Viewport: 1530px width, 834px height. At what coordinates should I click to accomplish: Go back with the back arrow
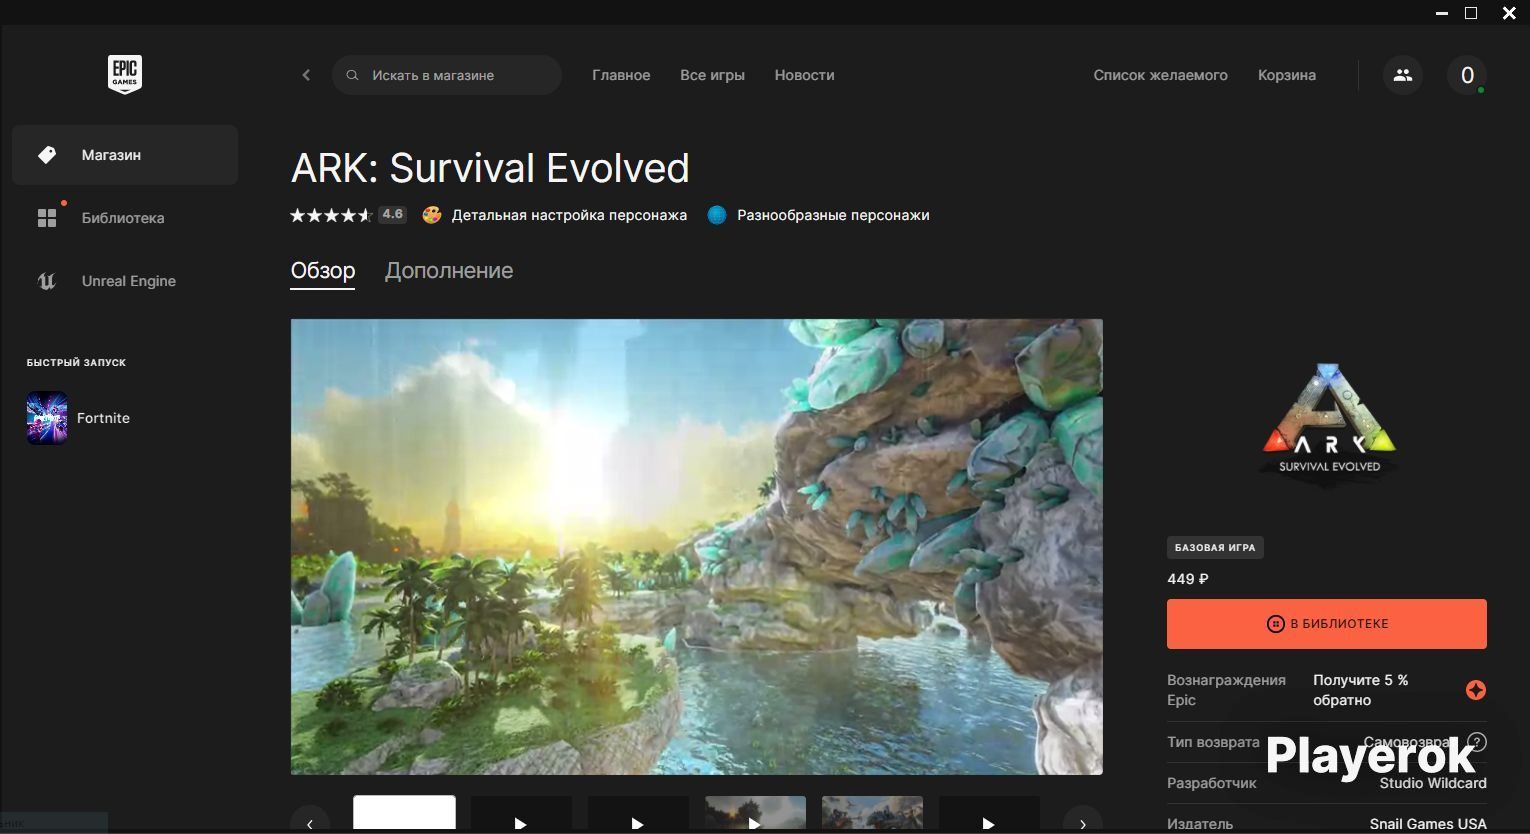click(306, 75)
